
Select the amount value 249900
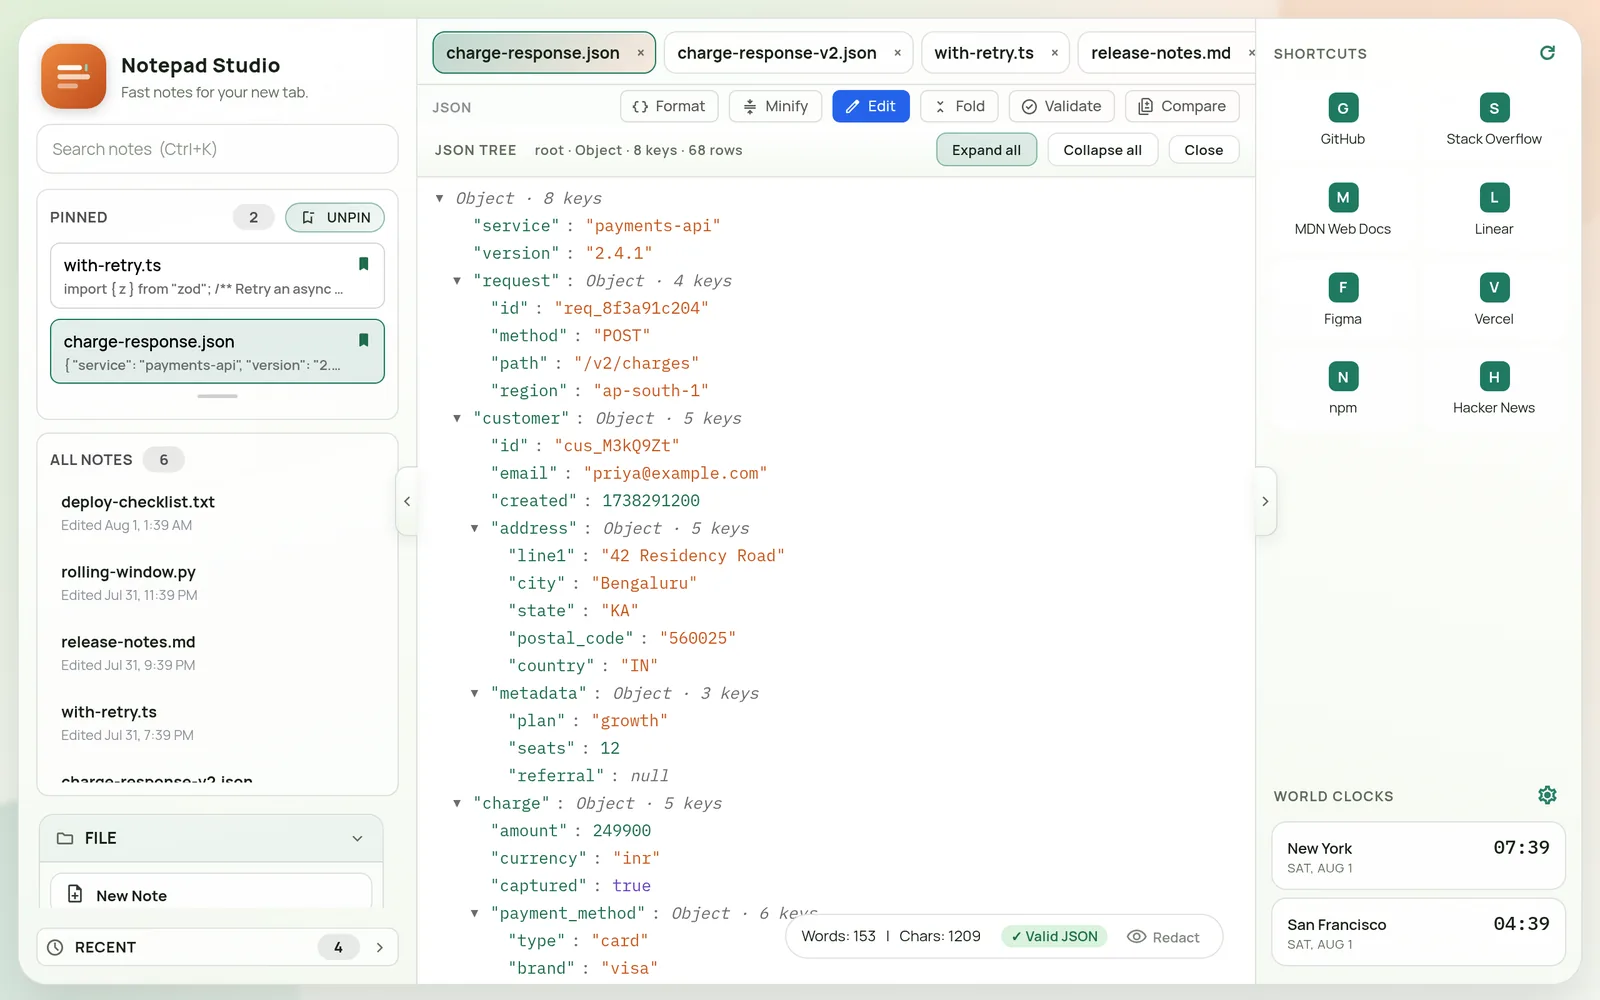(x=621, y=830)
